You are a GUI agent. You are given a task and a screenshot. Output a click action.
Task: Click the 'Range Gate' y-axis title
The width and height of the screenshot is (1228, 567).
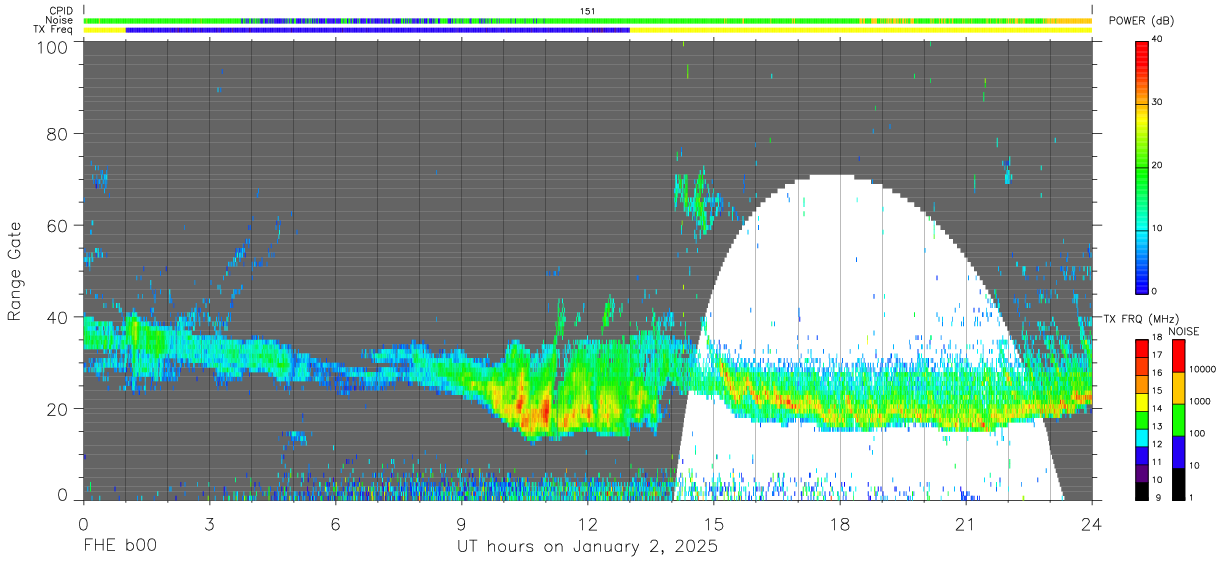15,271
